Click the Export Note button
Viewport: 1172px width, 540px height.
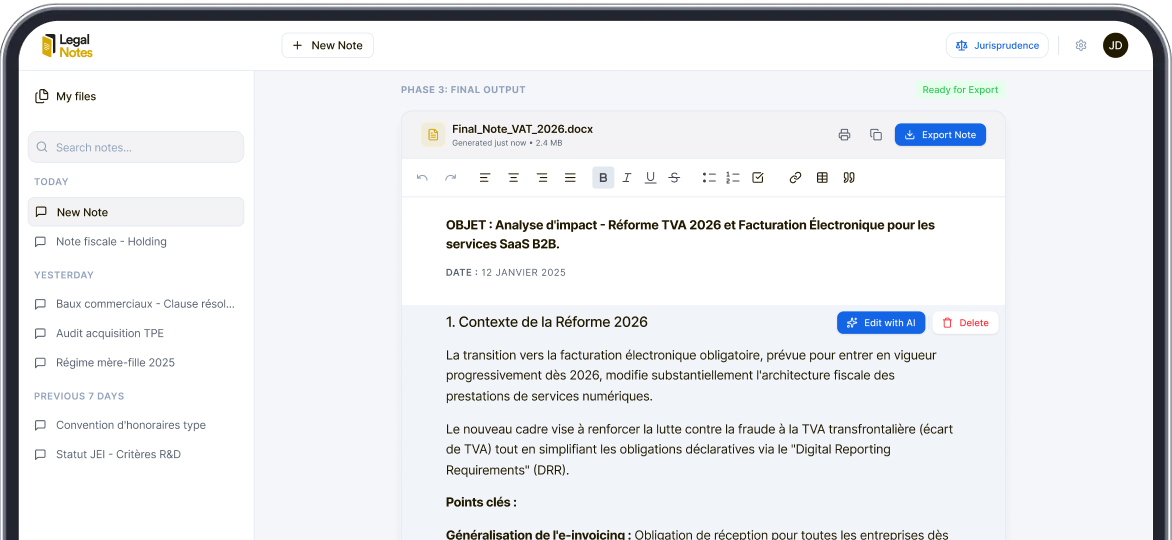click(x=940, y=135)
